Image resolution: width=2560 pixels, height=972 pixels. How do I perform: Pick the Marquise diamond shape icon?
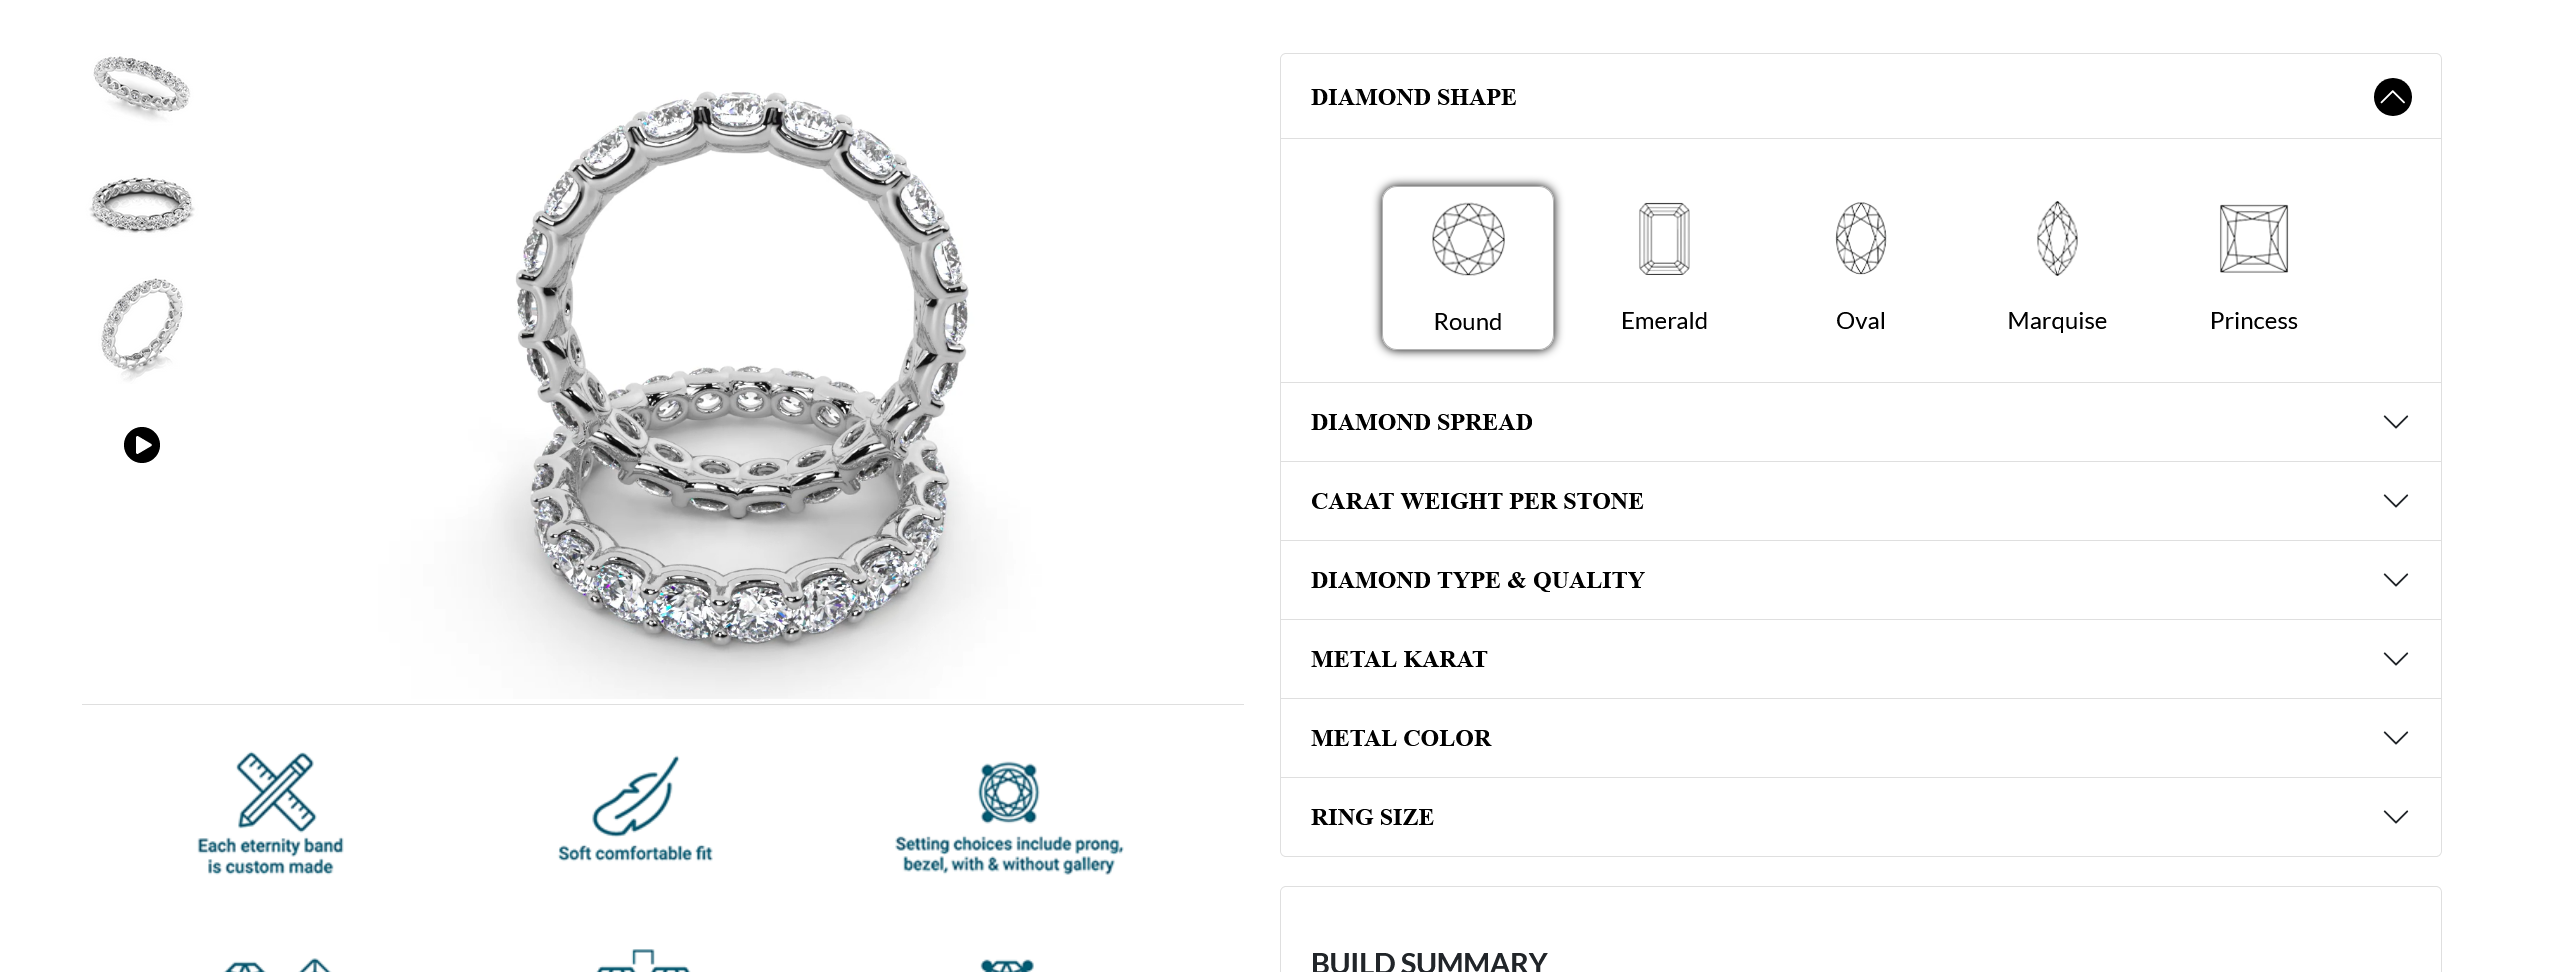tap(2057, 238)
